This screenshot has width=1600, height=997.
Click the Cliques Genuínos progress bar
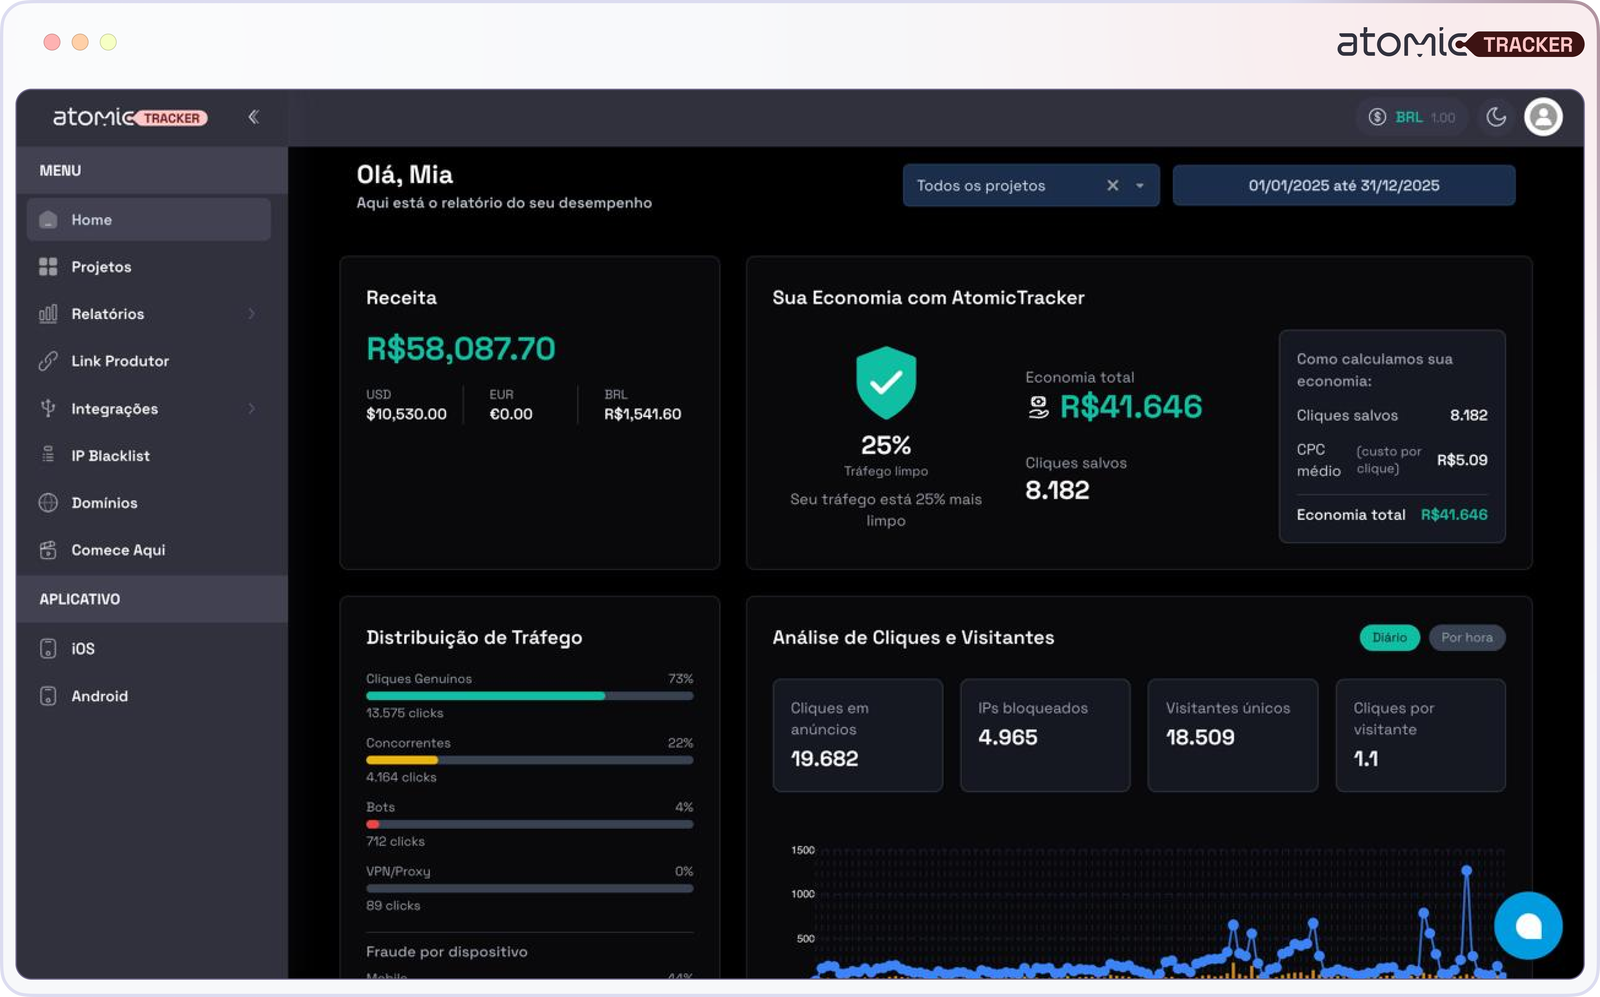click(529, 696)
